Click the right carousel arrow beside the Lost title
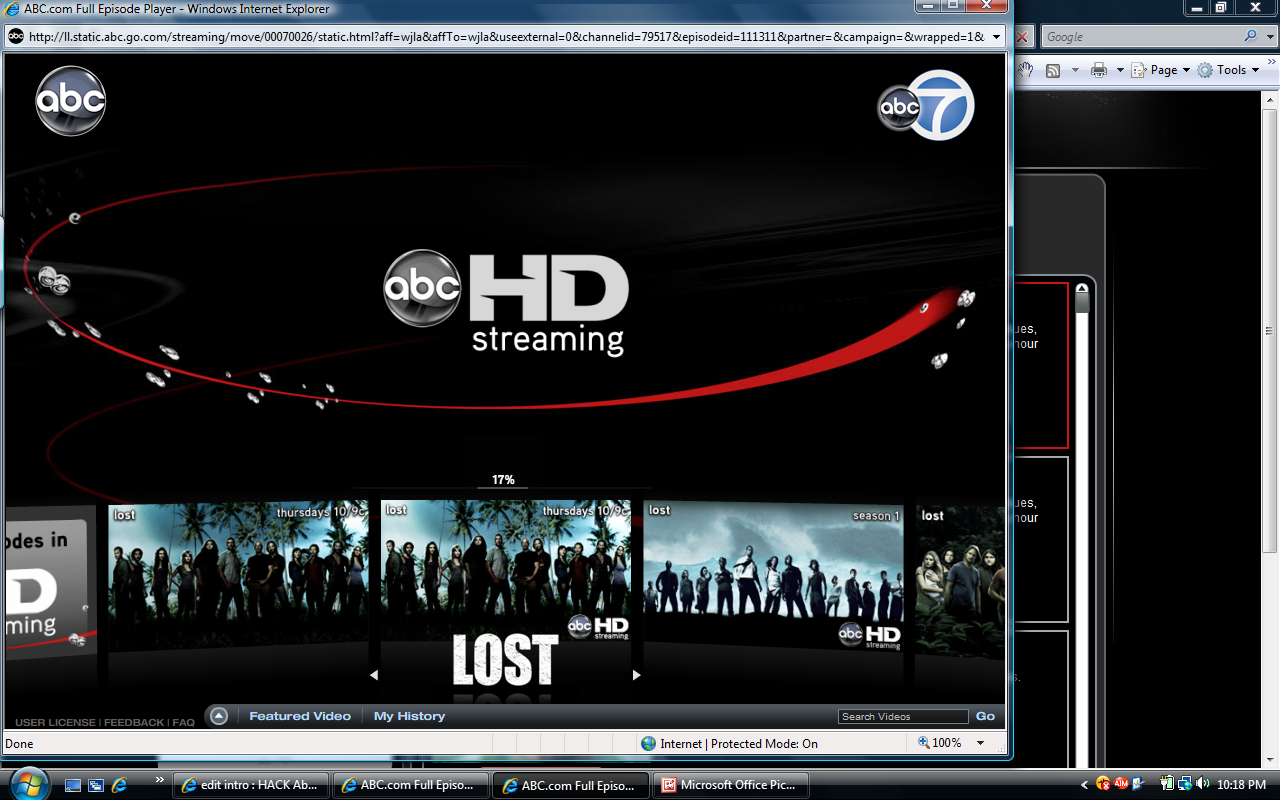Viewport: 1280px width, 800px height. point(636,675)
